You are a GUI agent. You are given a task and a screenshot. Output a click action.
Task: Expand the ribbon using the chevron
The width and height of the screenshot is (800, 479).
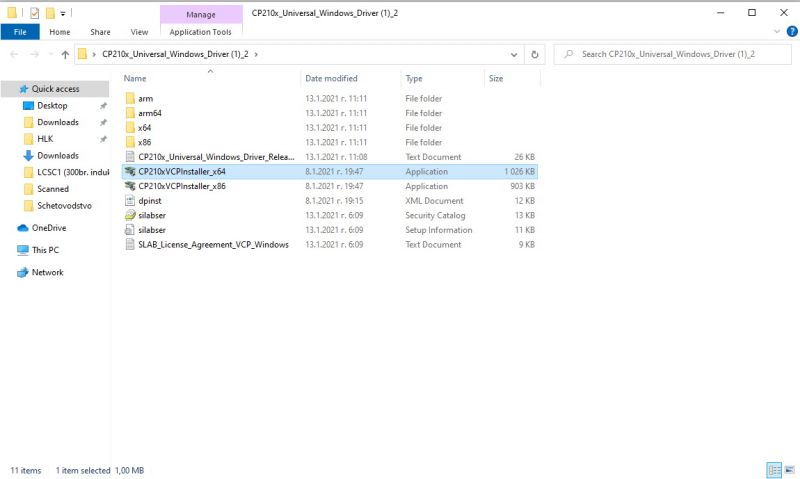click(773, 32)
